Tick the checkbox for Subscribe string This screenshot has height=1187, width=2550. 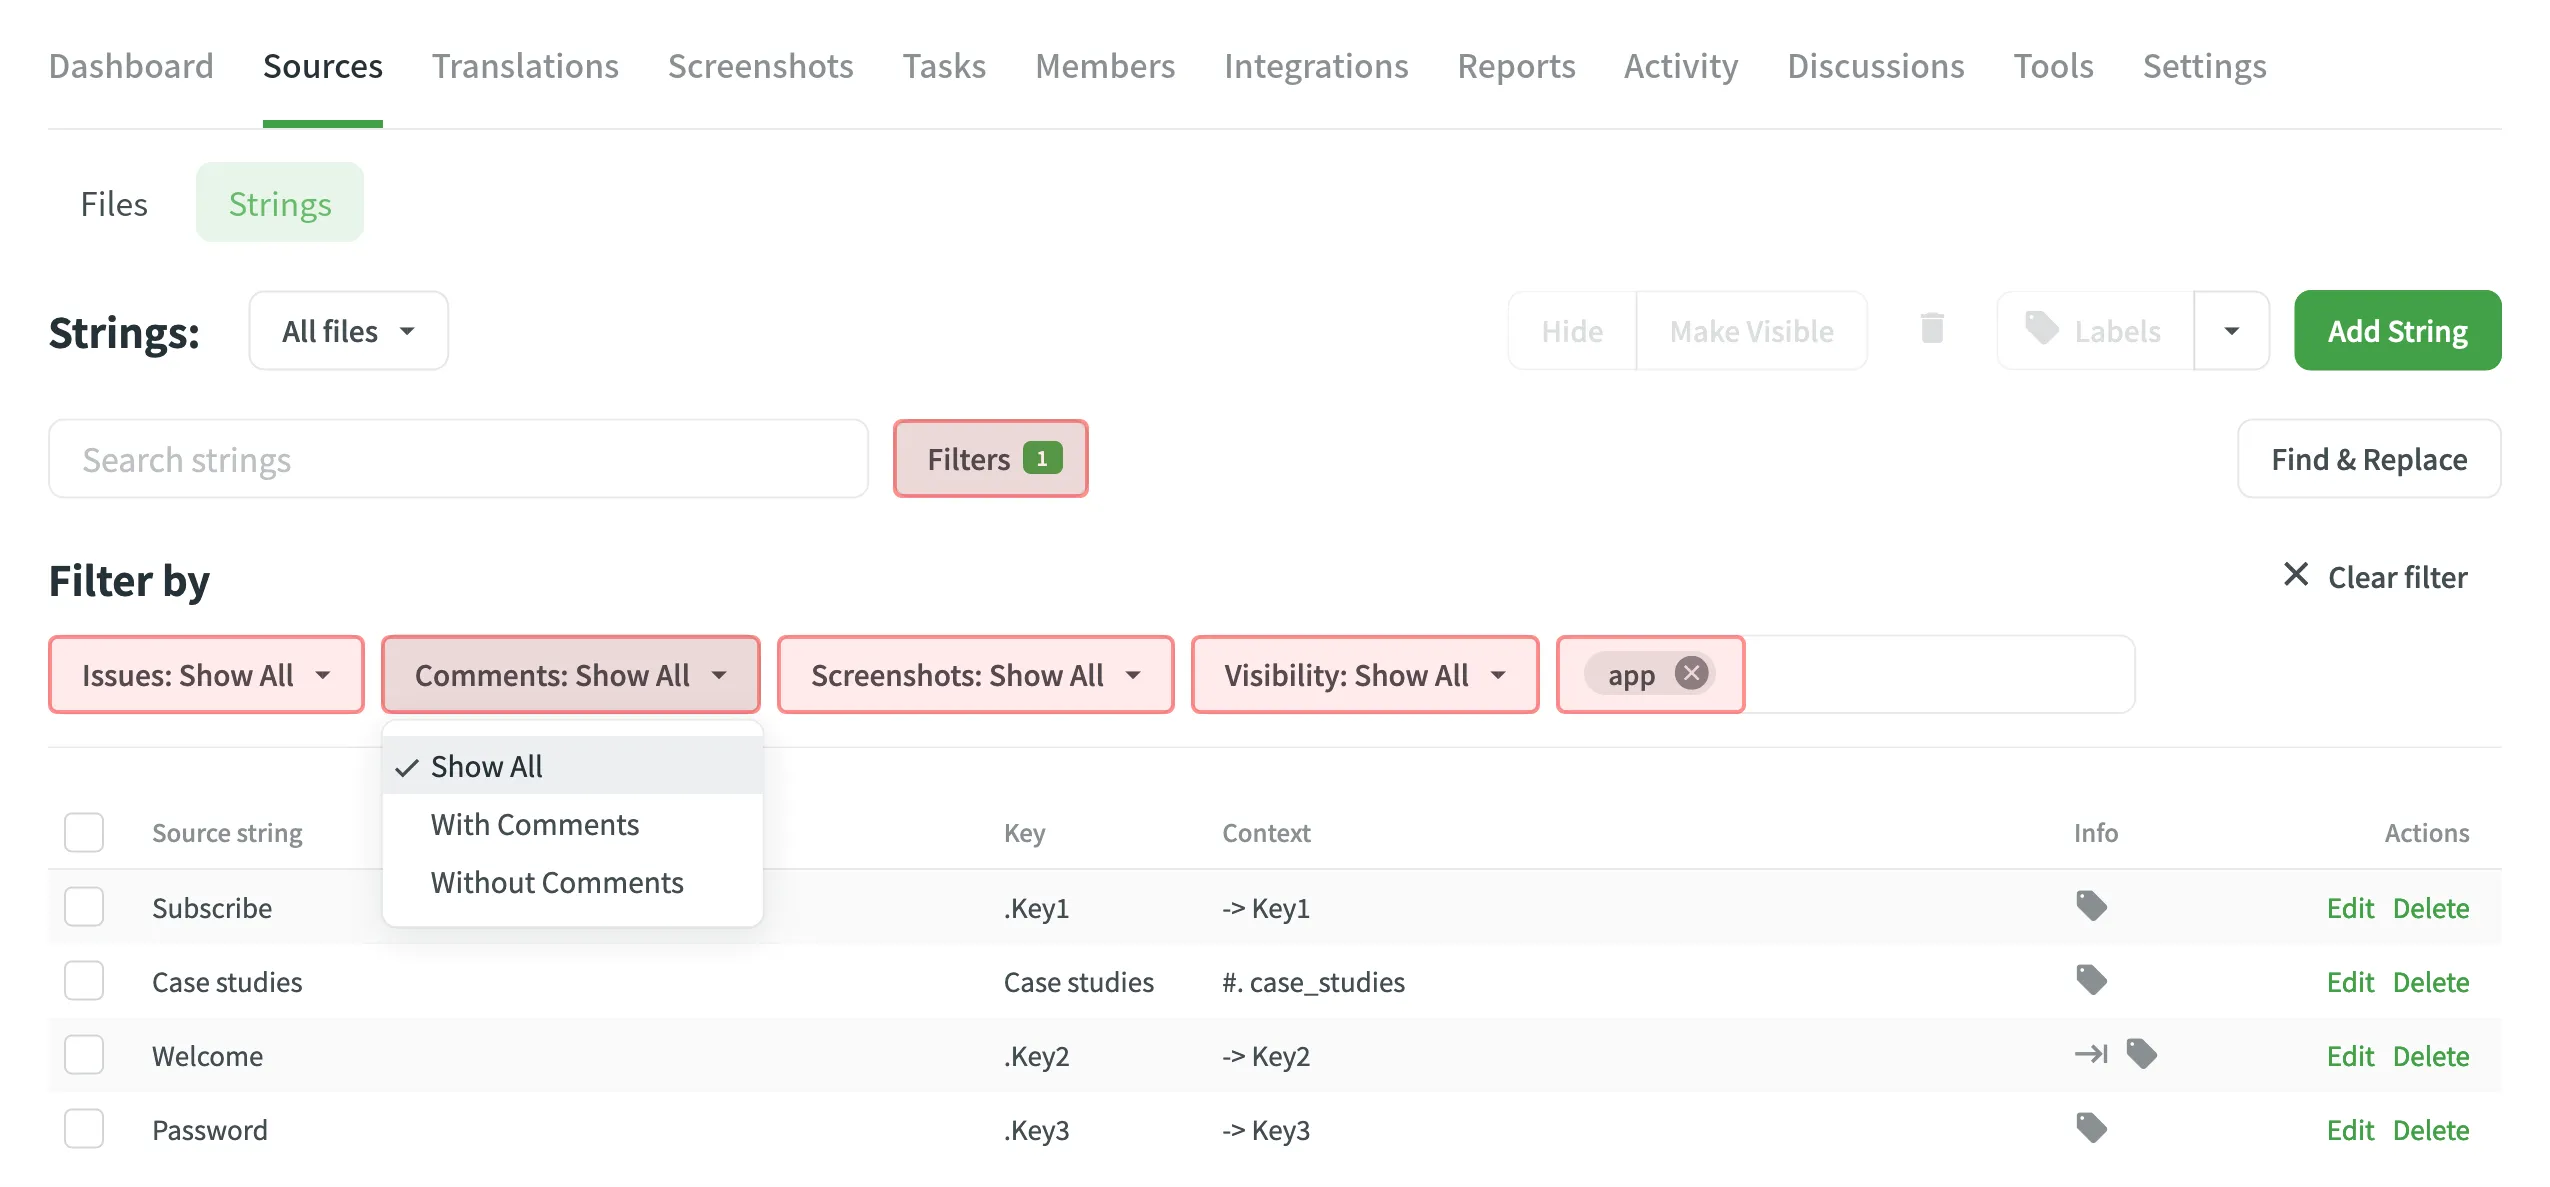tap(84, 907)
